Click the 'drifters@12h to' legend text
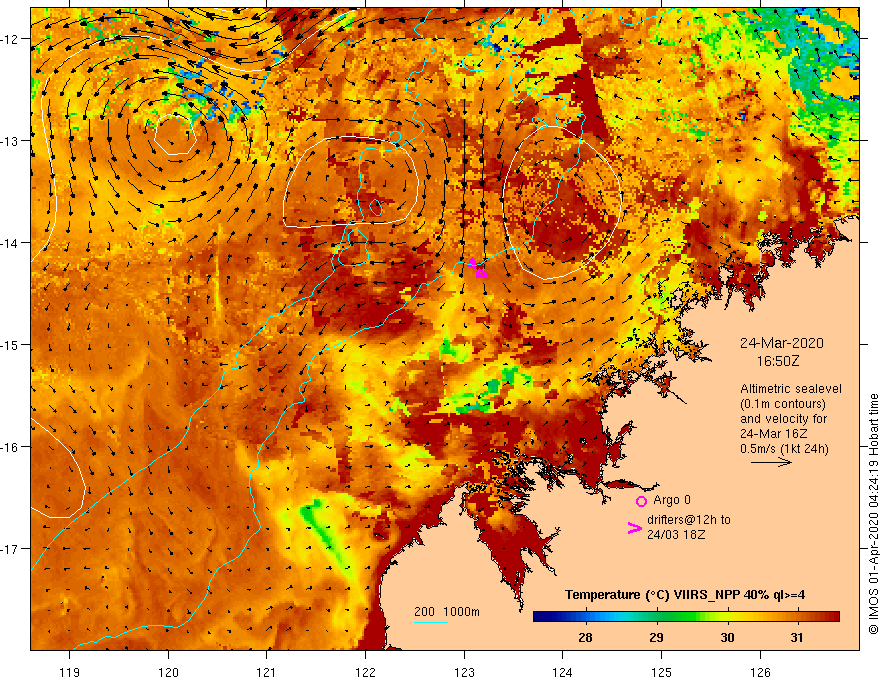 click(x=689, y=520)
